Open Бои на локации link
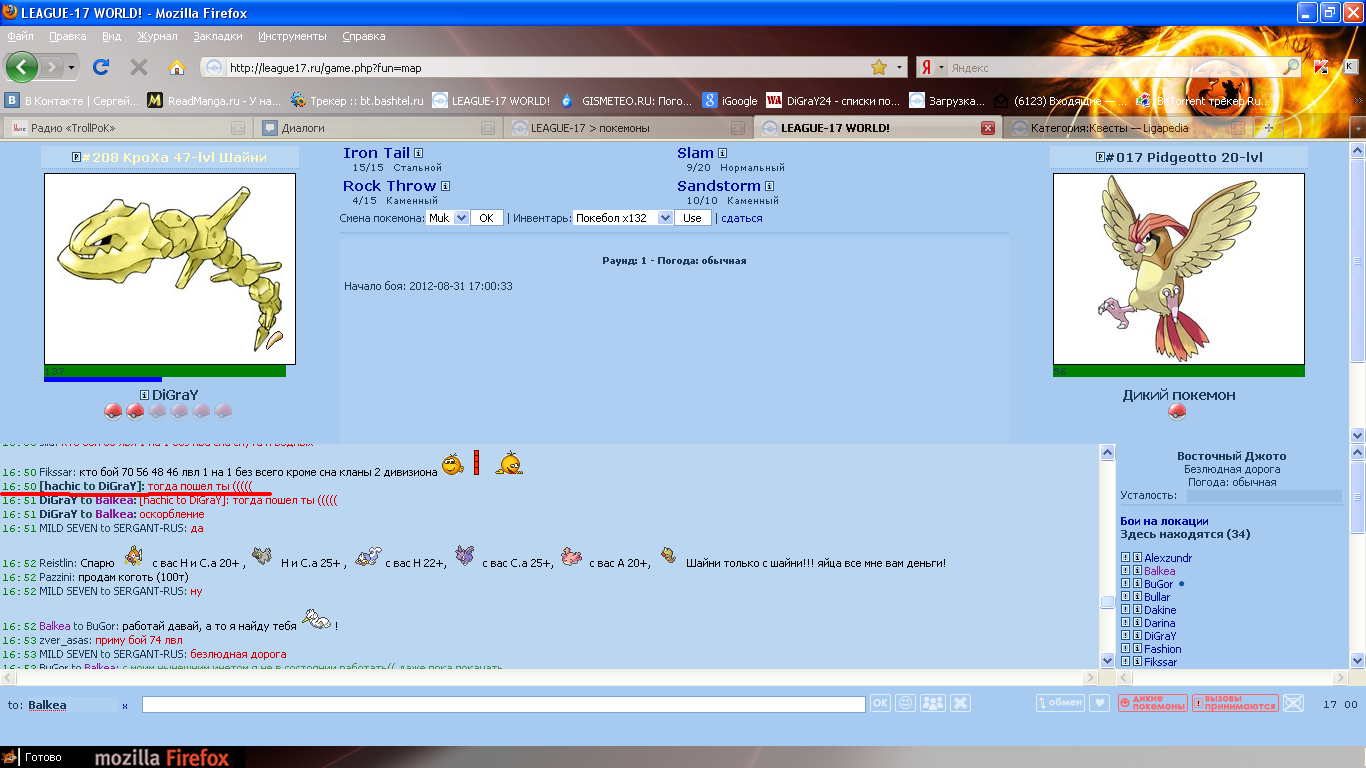This screenshot has width=1366, height=768. pyautogui.click(x=1164, y=521)
